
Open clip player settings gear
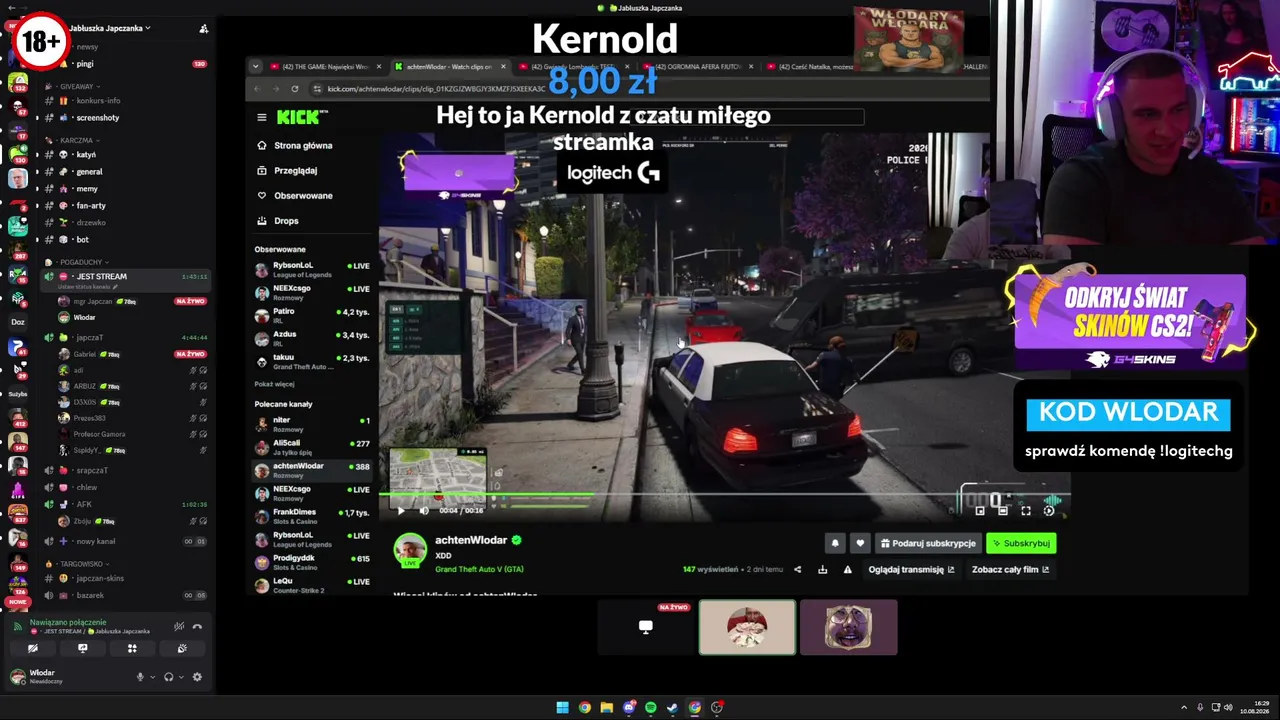[1049, 511]
